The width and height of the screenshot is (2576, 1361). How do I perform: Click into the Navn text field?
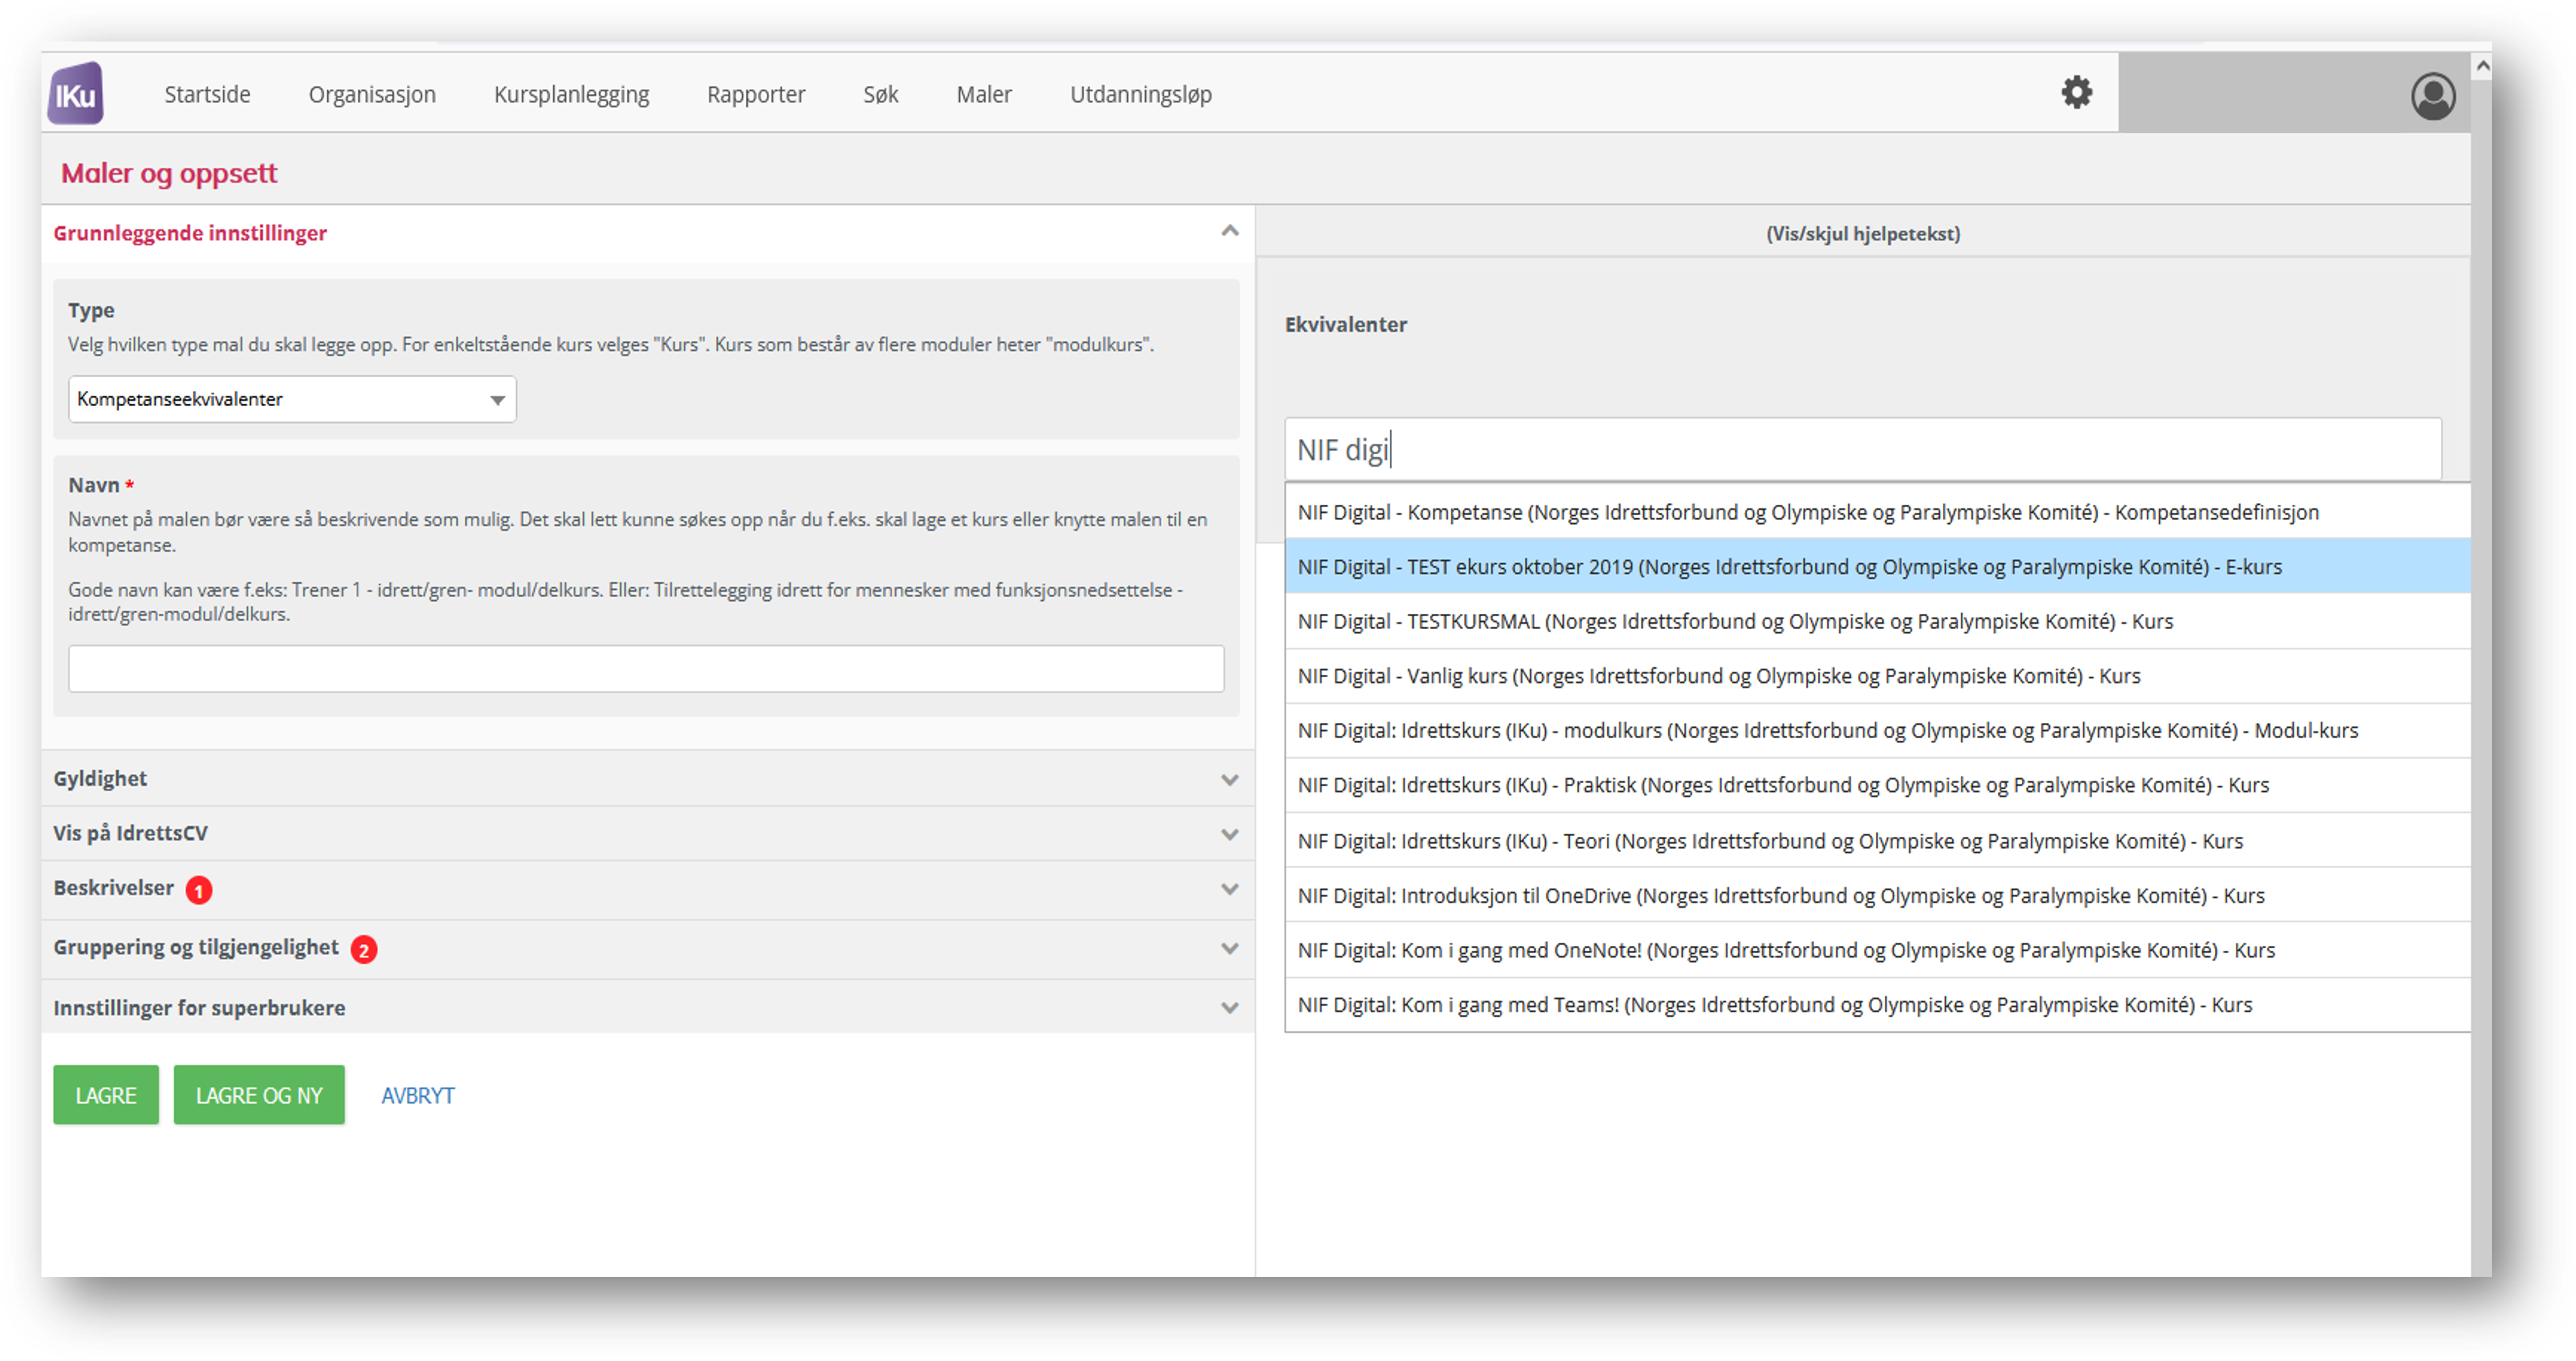pos(646,668)
